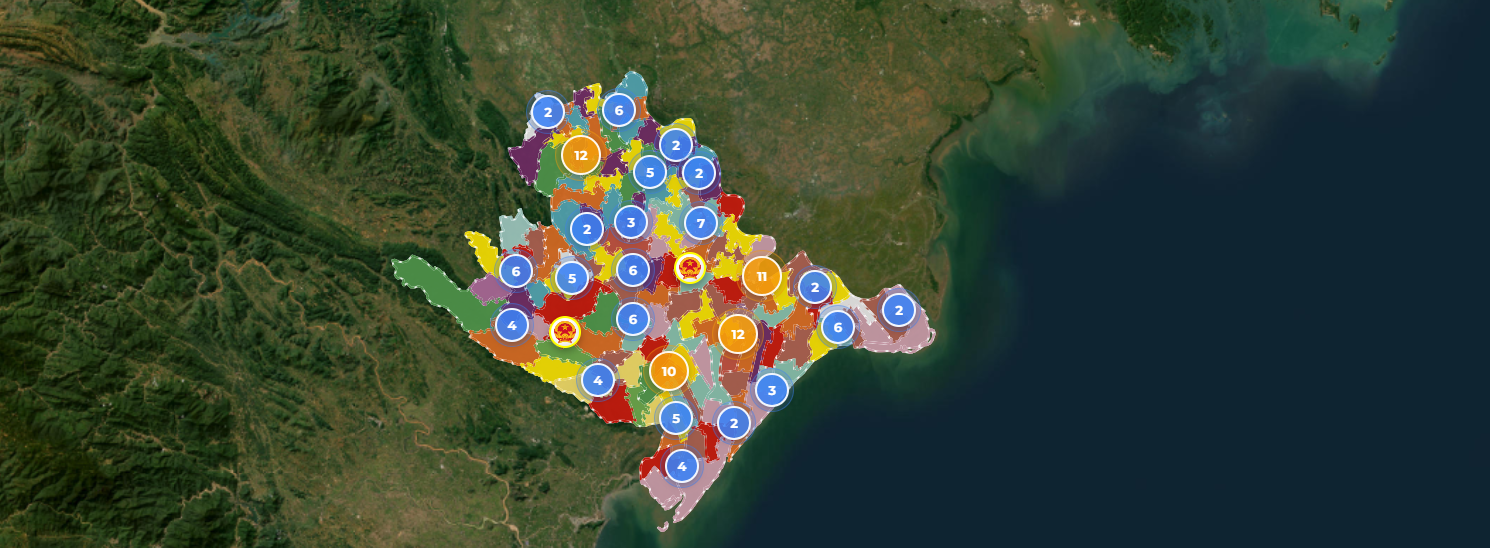The image size is (1490, 548).
Task: Open the 6 cluster on the far western edge
Action: [516, 270]
